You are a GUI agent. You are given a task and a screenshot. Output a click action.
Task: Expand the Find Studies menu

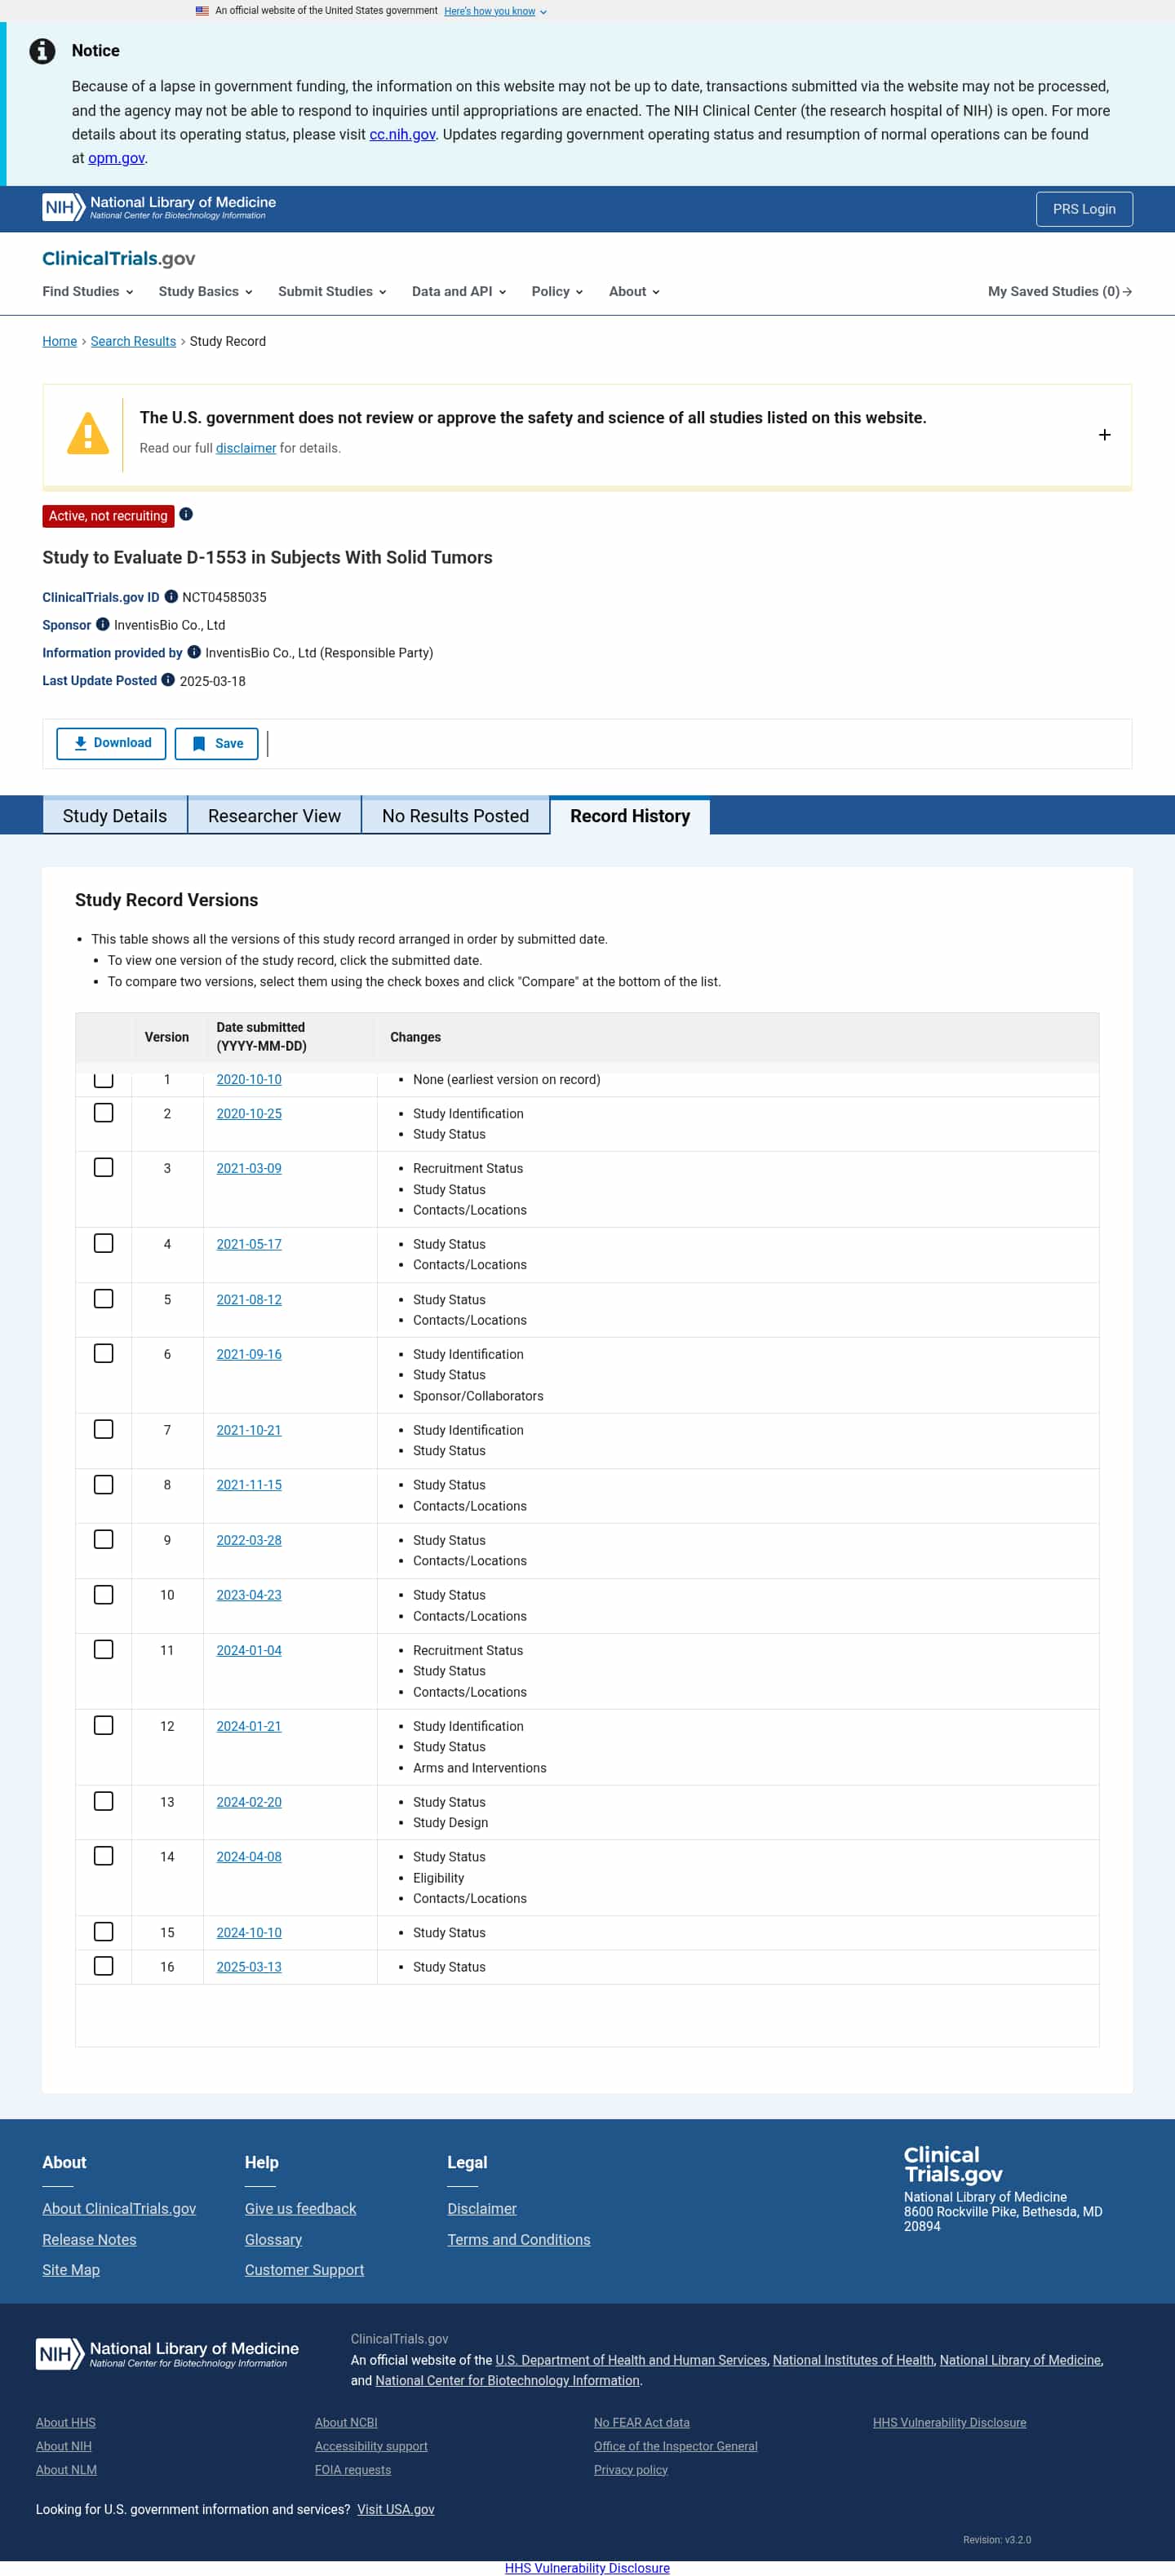(88, 292)
